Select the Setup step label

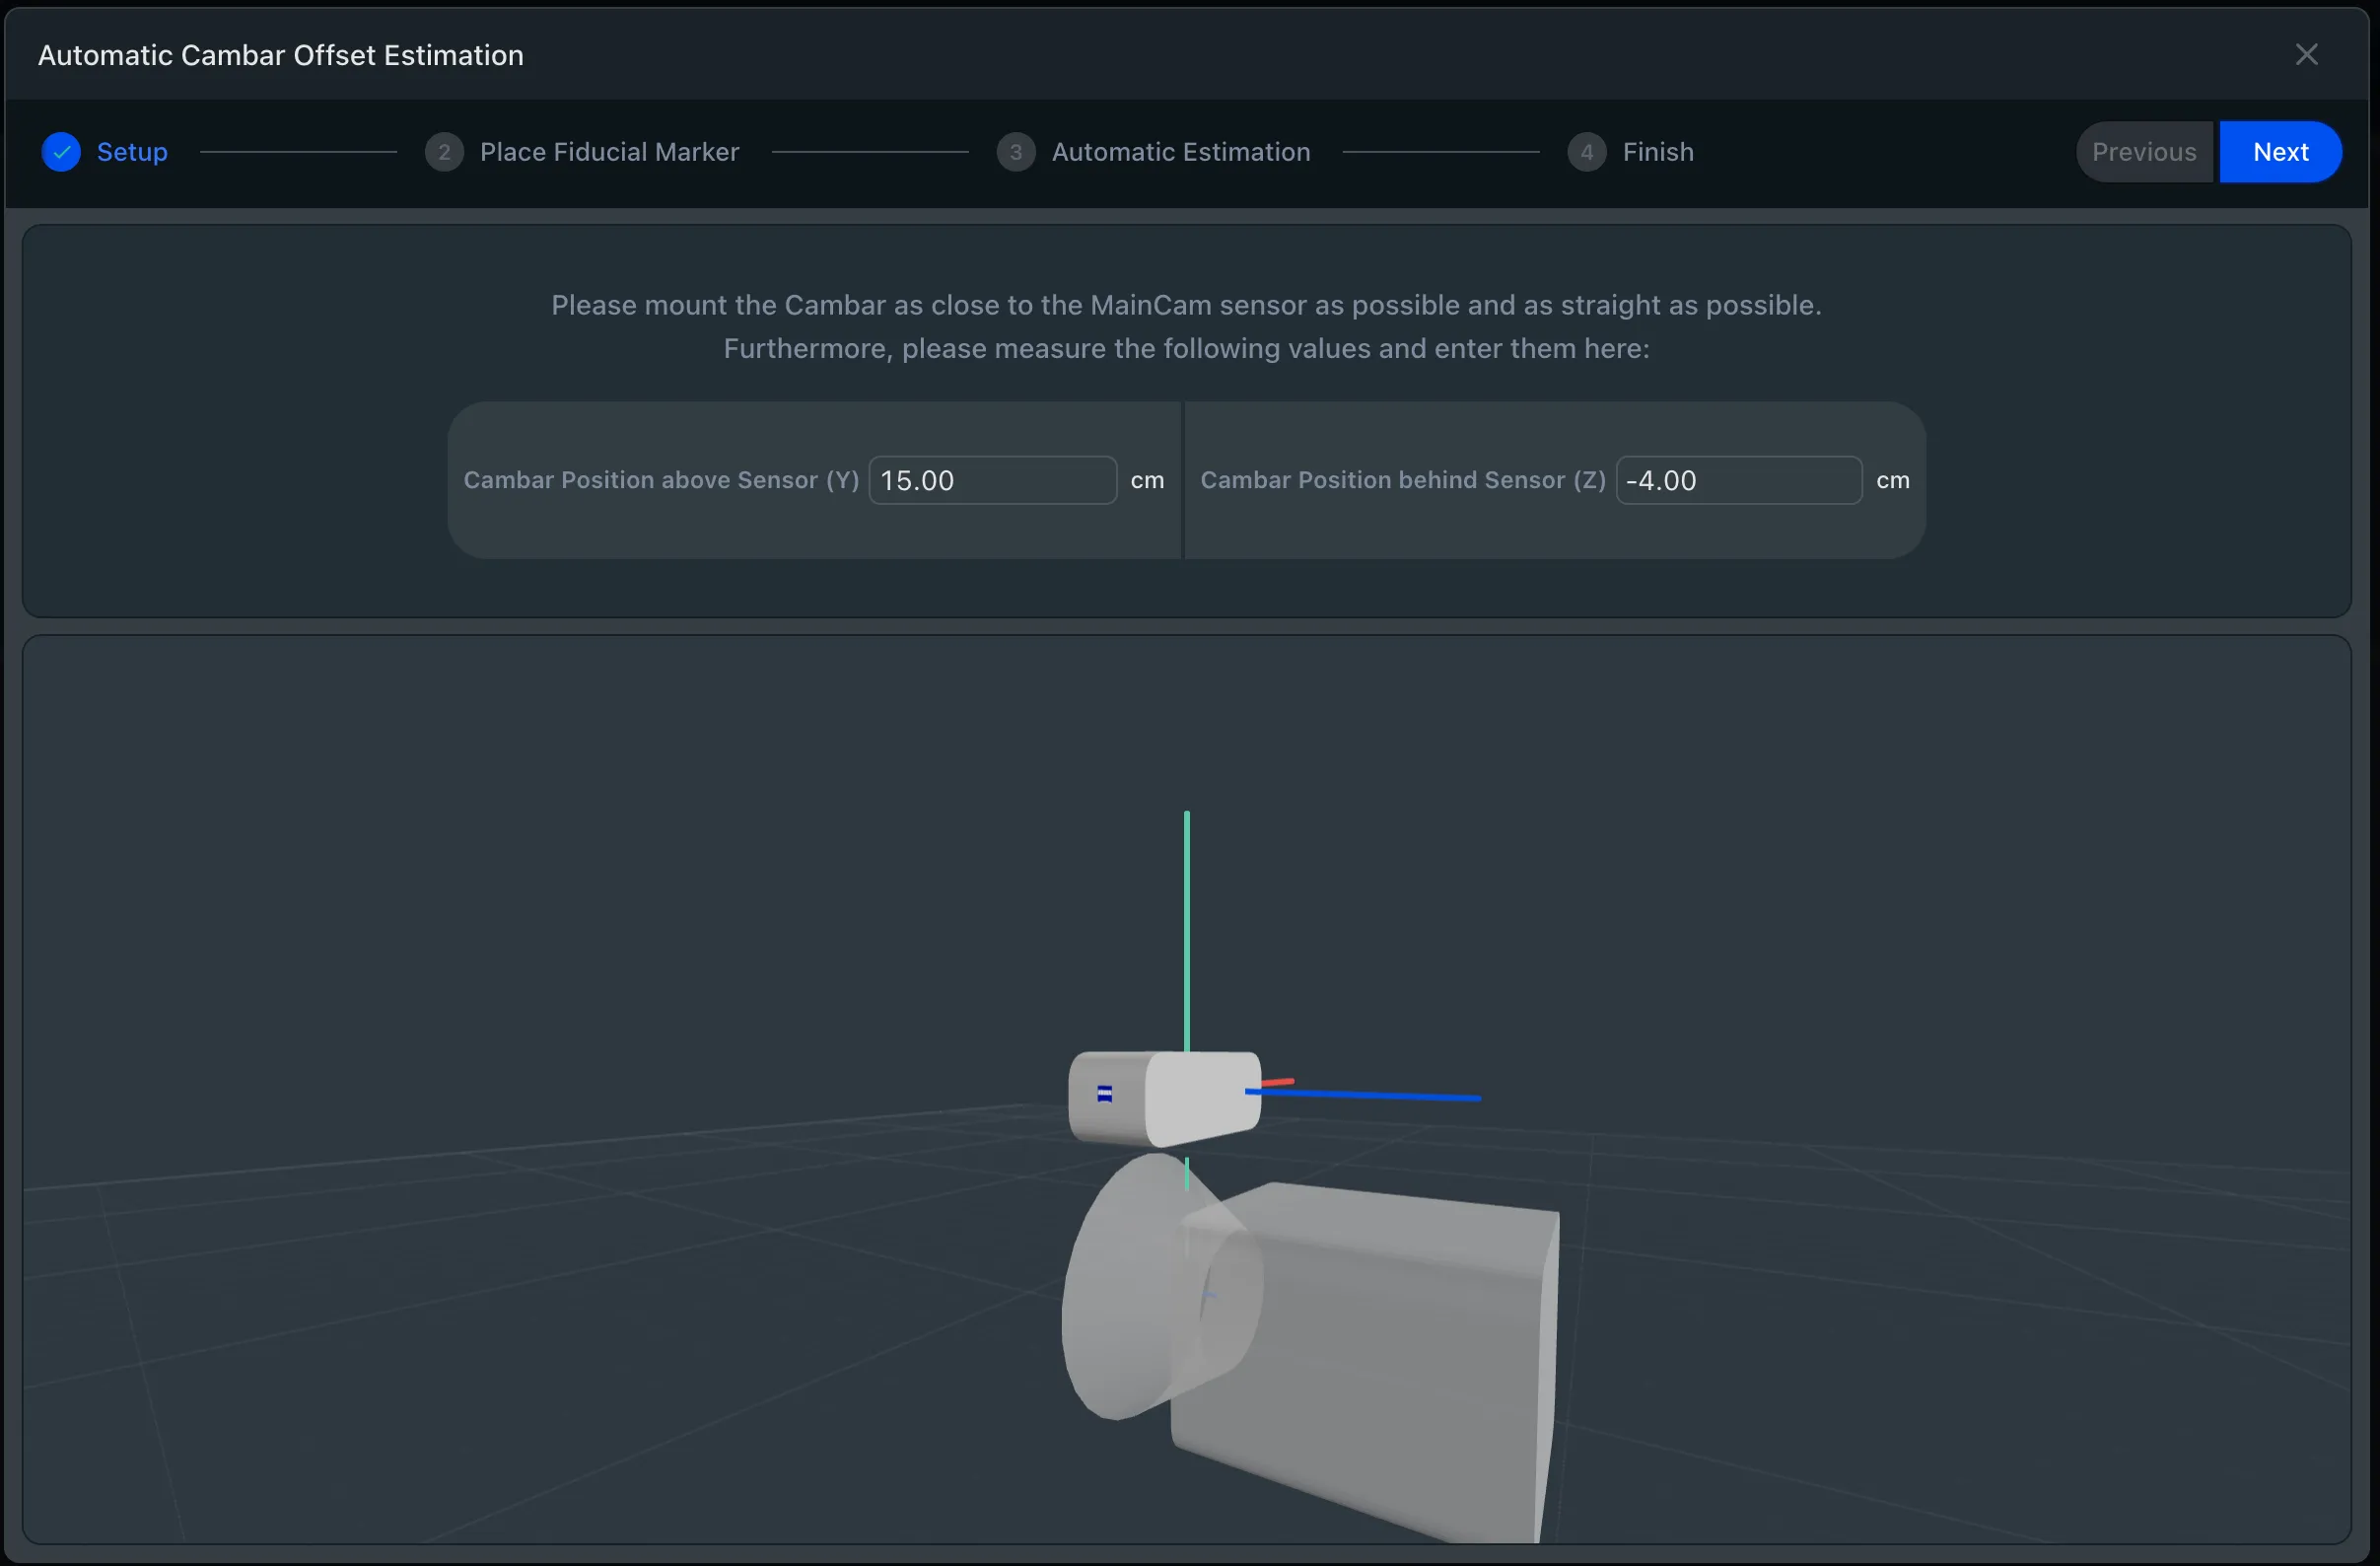[132, 152]
